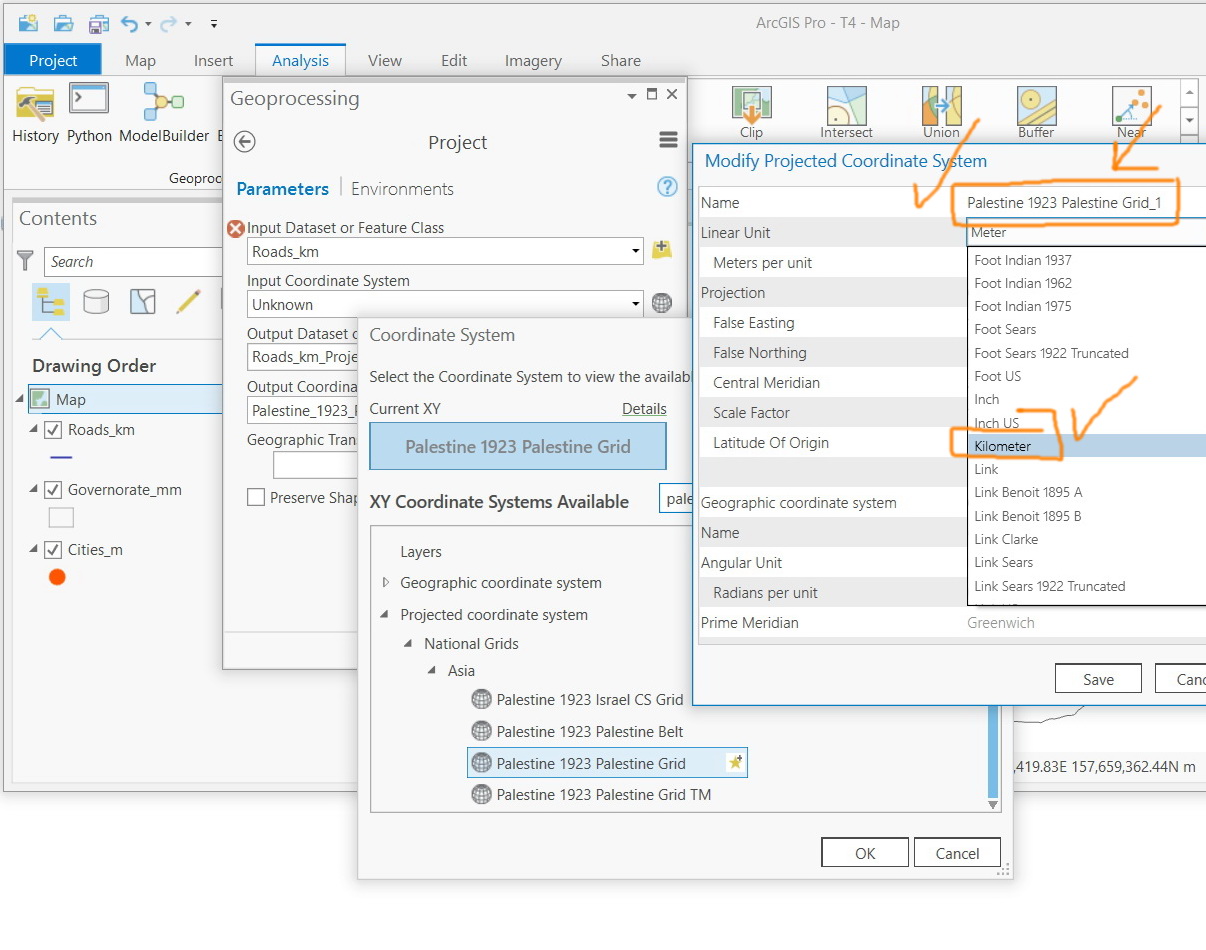Open the Python window tool
The height and width of the screenshot is (950, 1206).
click(89, 112)
